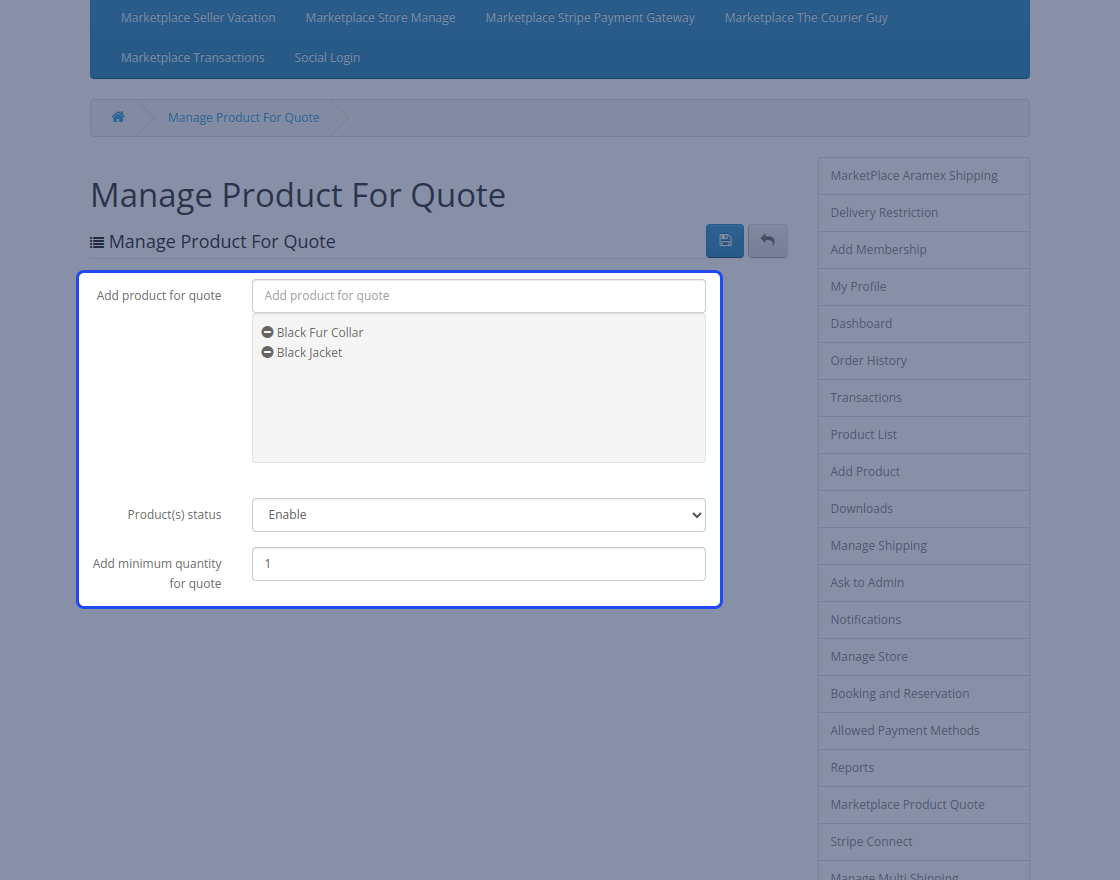Open Stripe Connect in sidebar
Image resolution: width=1120 pixels, height=880 pixels.
(924, 842)
